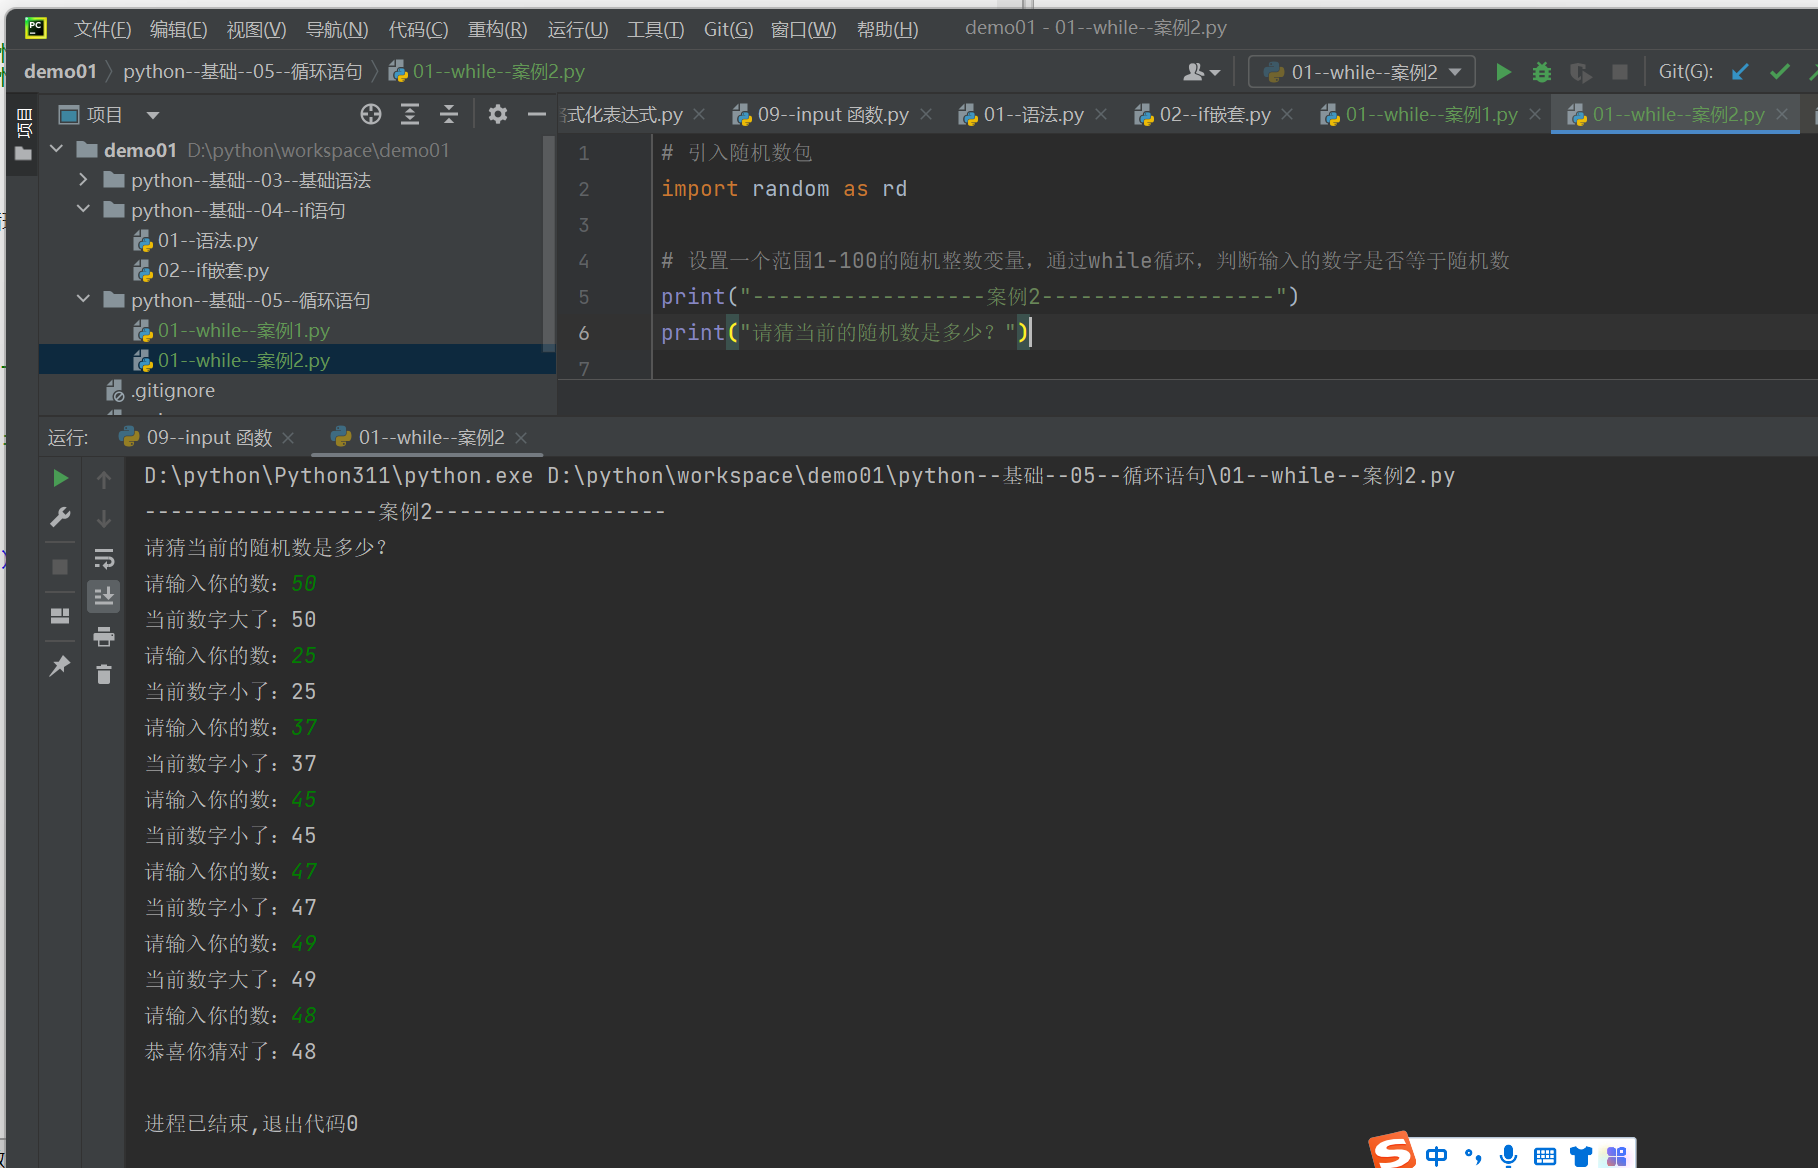
Task: Close the 01--while--案例1.py editor tab
Action: coord(1535,115)
